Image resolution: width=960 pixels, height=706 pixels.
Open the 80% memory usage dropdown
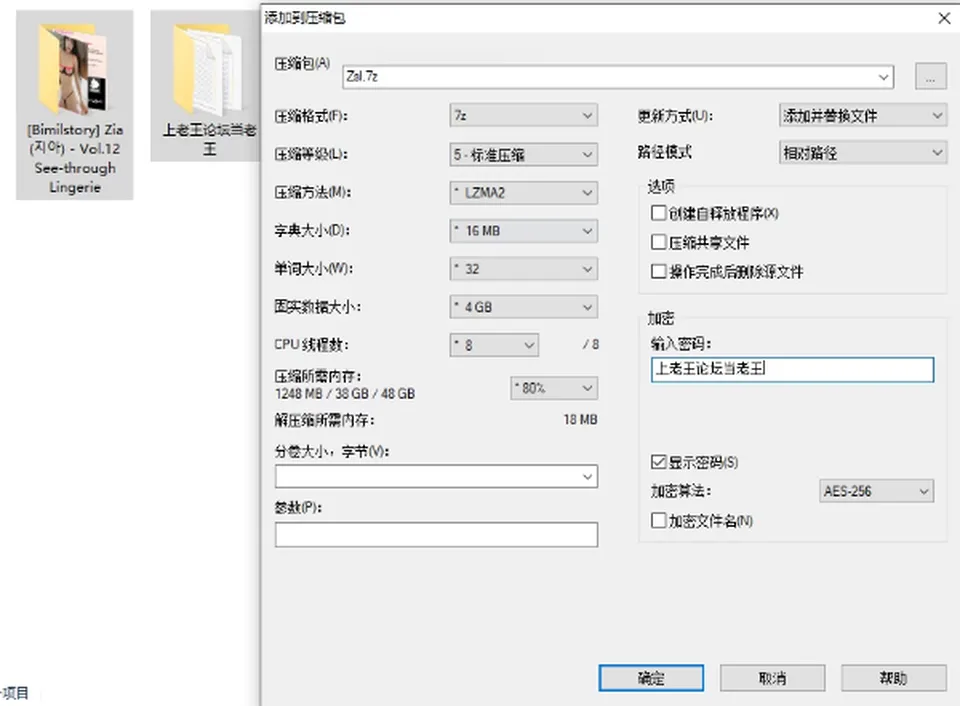coord(554,388)
